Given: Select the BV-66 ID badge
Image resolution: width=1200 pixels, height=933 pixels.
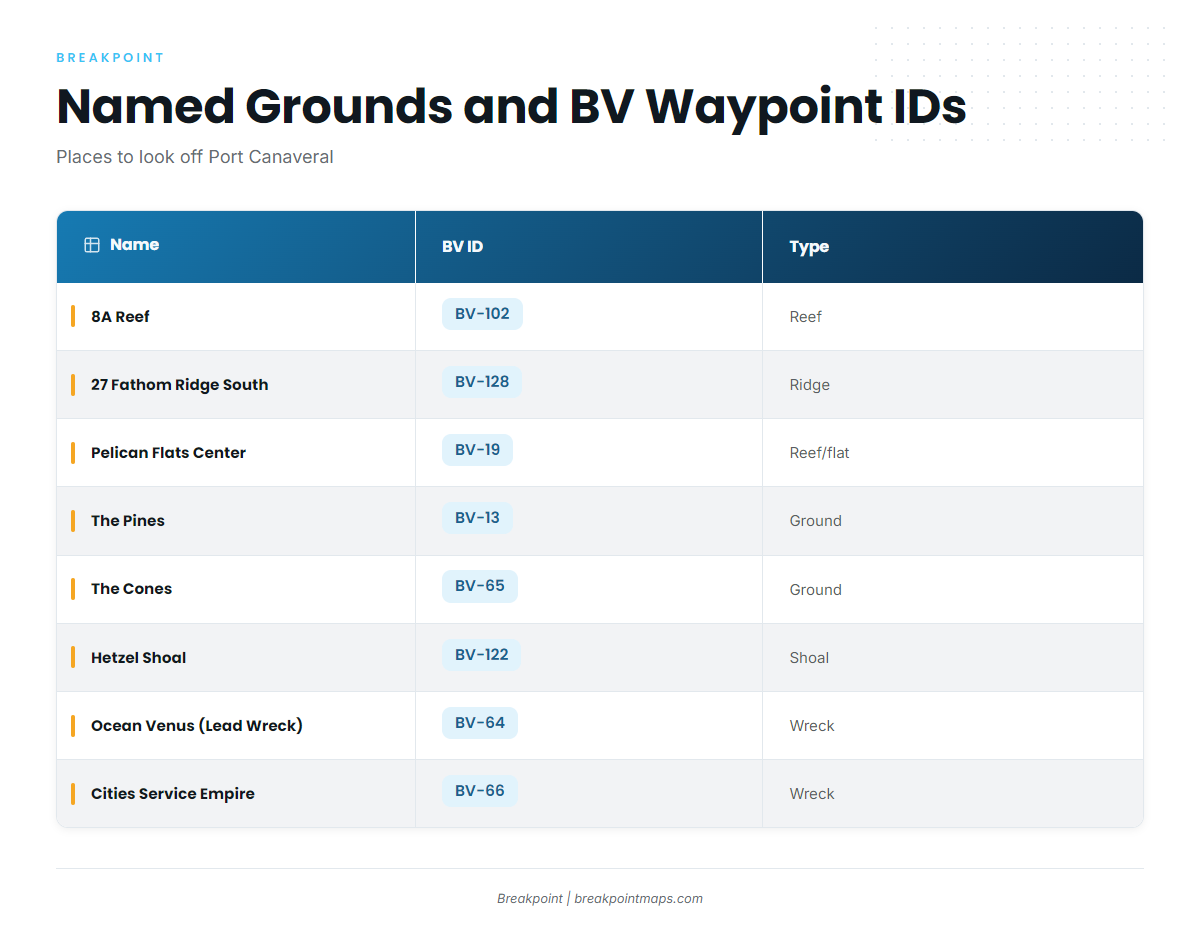Looking at the screenshot, I should coord(480,791).
